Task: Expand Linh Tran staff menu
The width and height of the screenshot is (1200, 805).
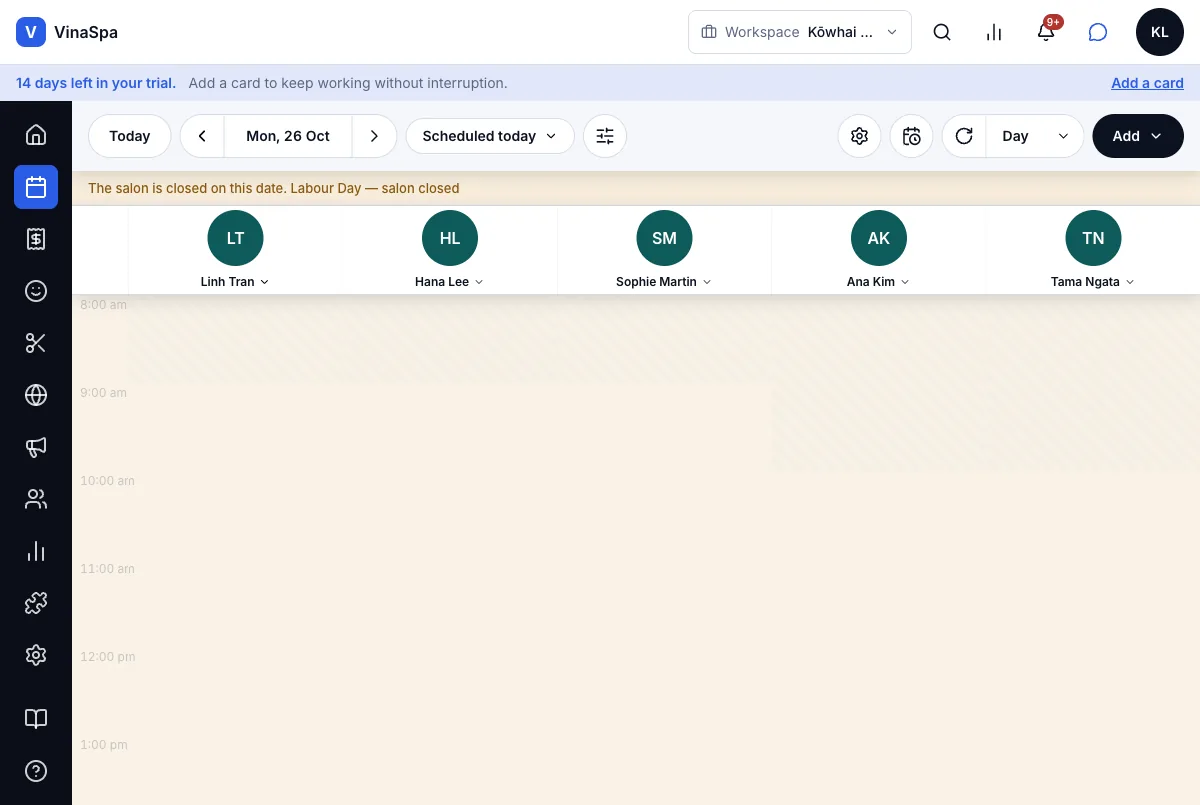Action: tap(235, 282)
